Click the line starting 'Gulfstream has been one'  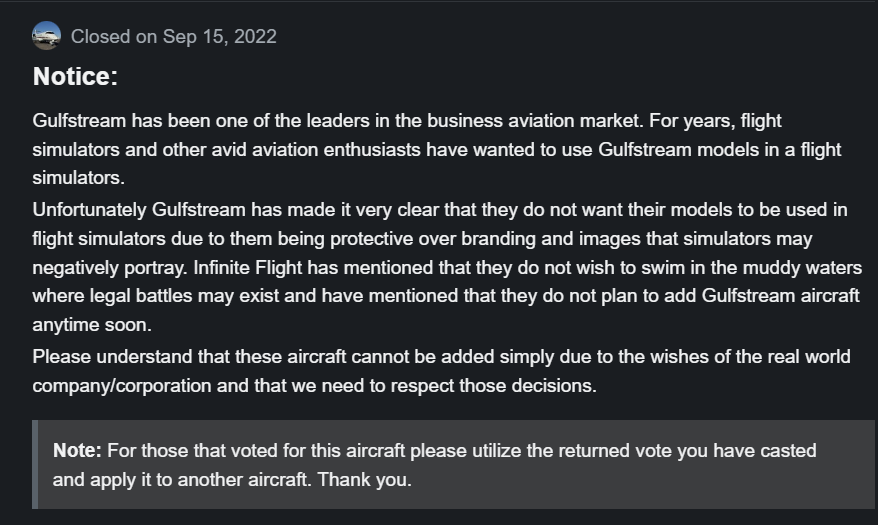(407, 121)
